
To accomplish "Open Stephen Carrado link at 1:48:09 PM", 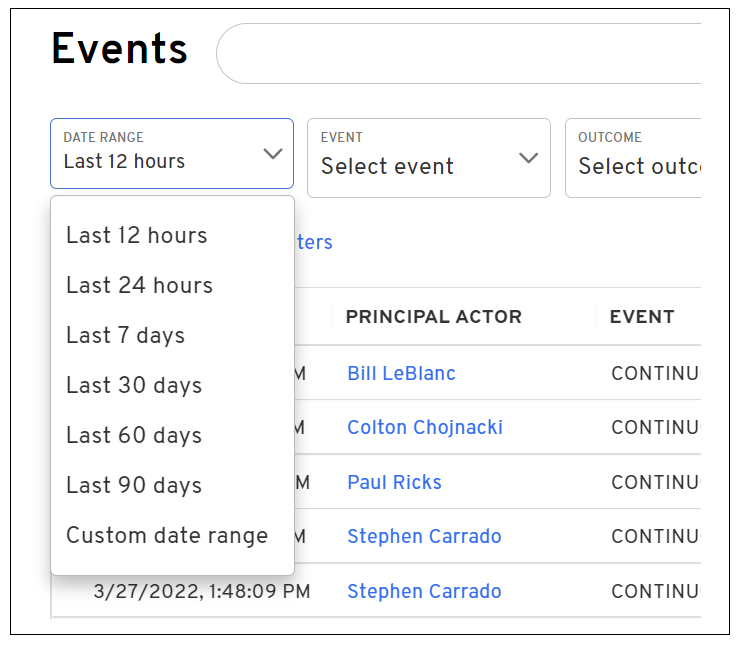I will (x=424, y=591).
